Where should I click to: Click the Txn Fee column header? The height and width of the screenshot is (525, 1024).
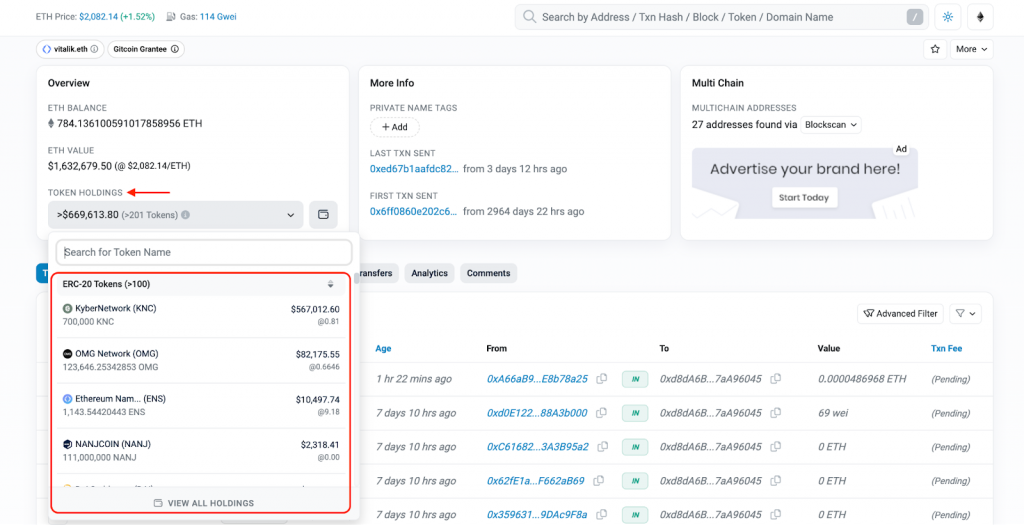pyautogui.click(x=946, y=348)
